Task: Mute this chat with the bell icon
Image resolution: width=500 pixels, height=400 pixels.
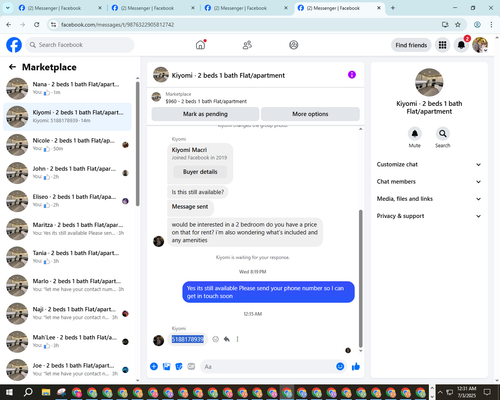Action: 414,134
